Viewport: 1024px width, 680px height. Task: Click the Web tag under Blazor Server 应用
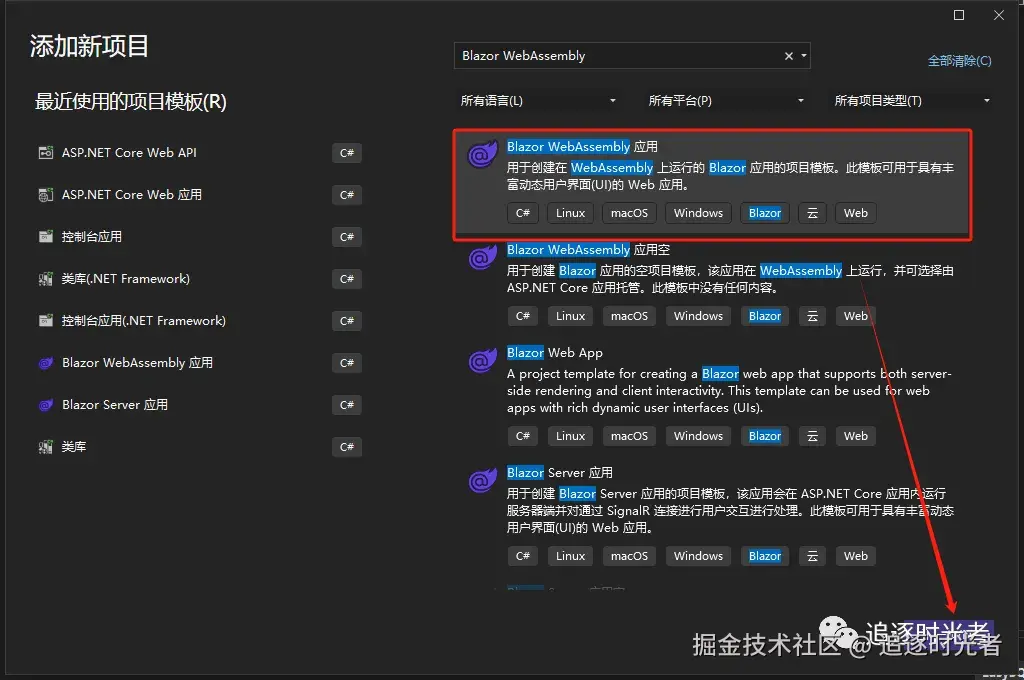click(x=856, y=557)
